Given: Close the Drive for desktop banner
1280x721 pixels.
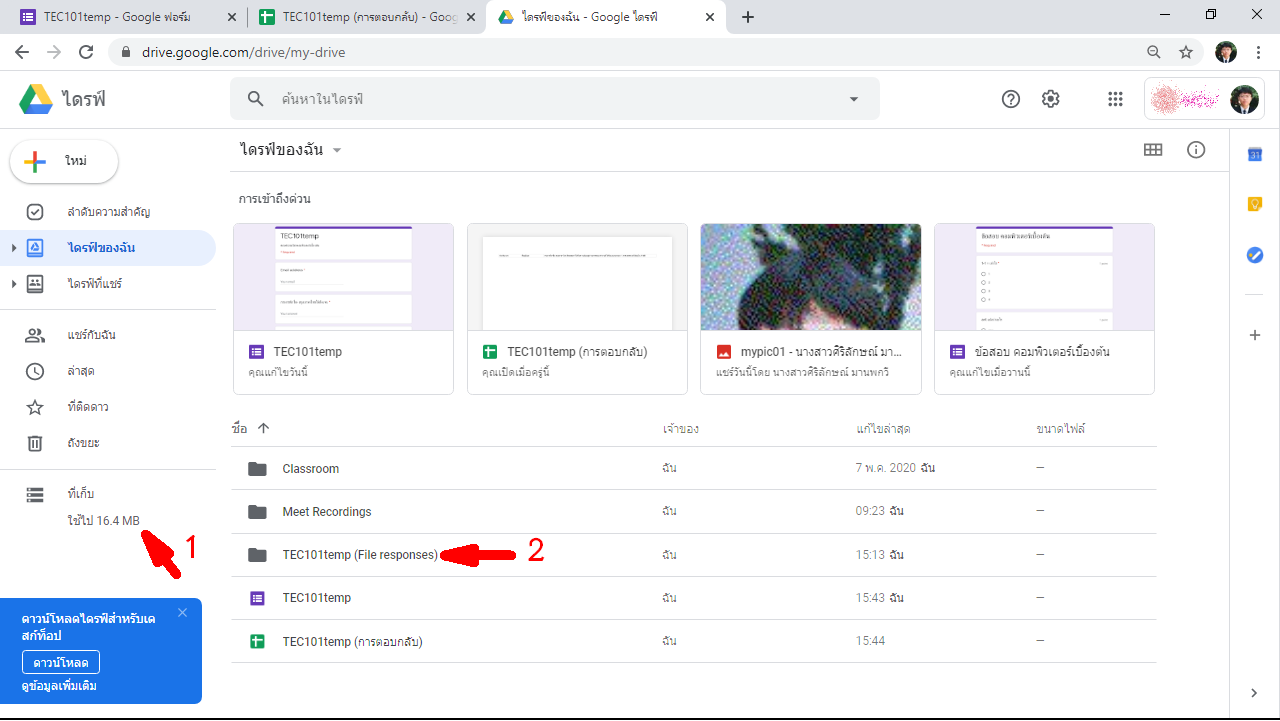Looking at the screenshot, I should click(x=182, y=612).
